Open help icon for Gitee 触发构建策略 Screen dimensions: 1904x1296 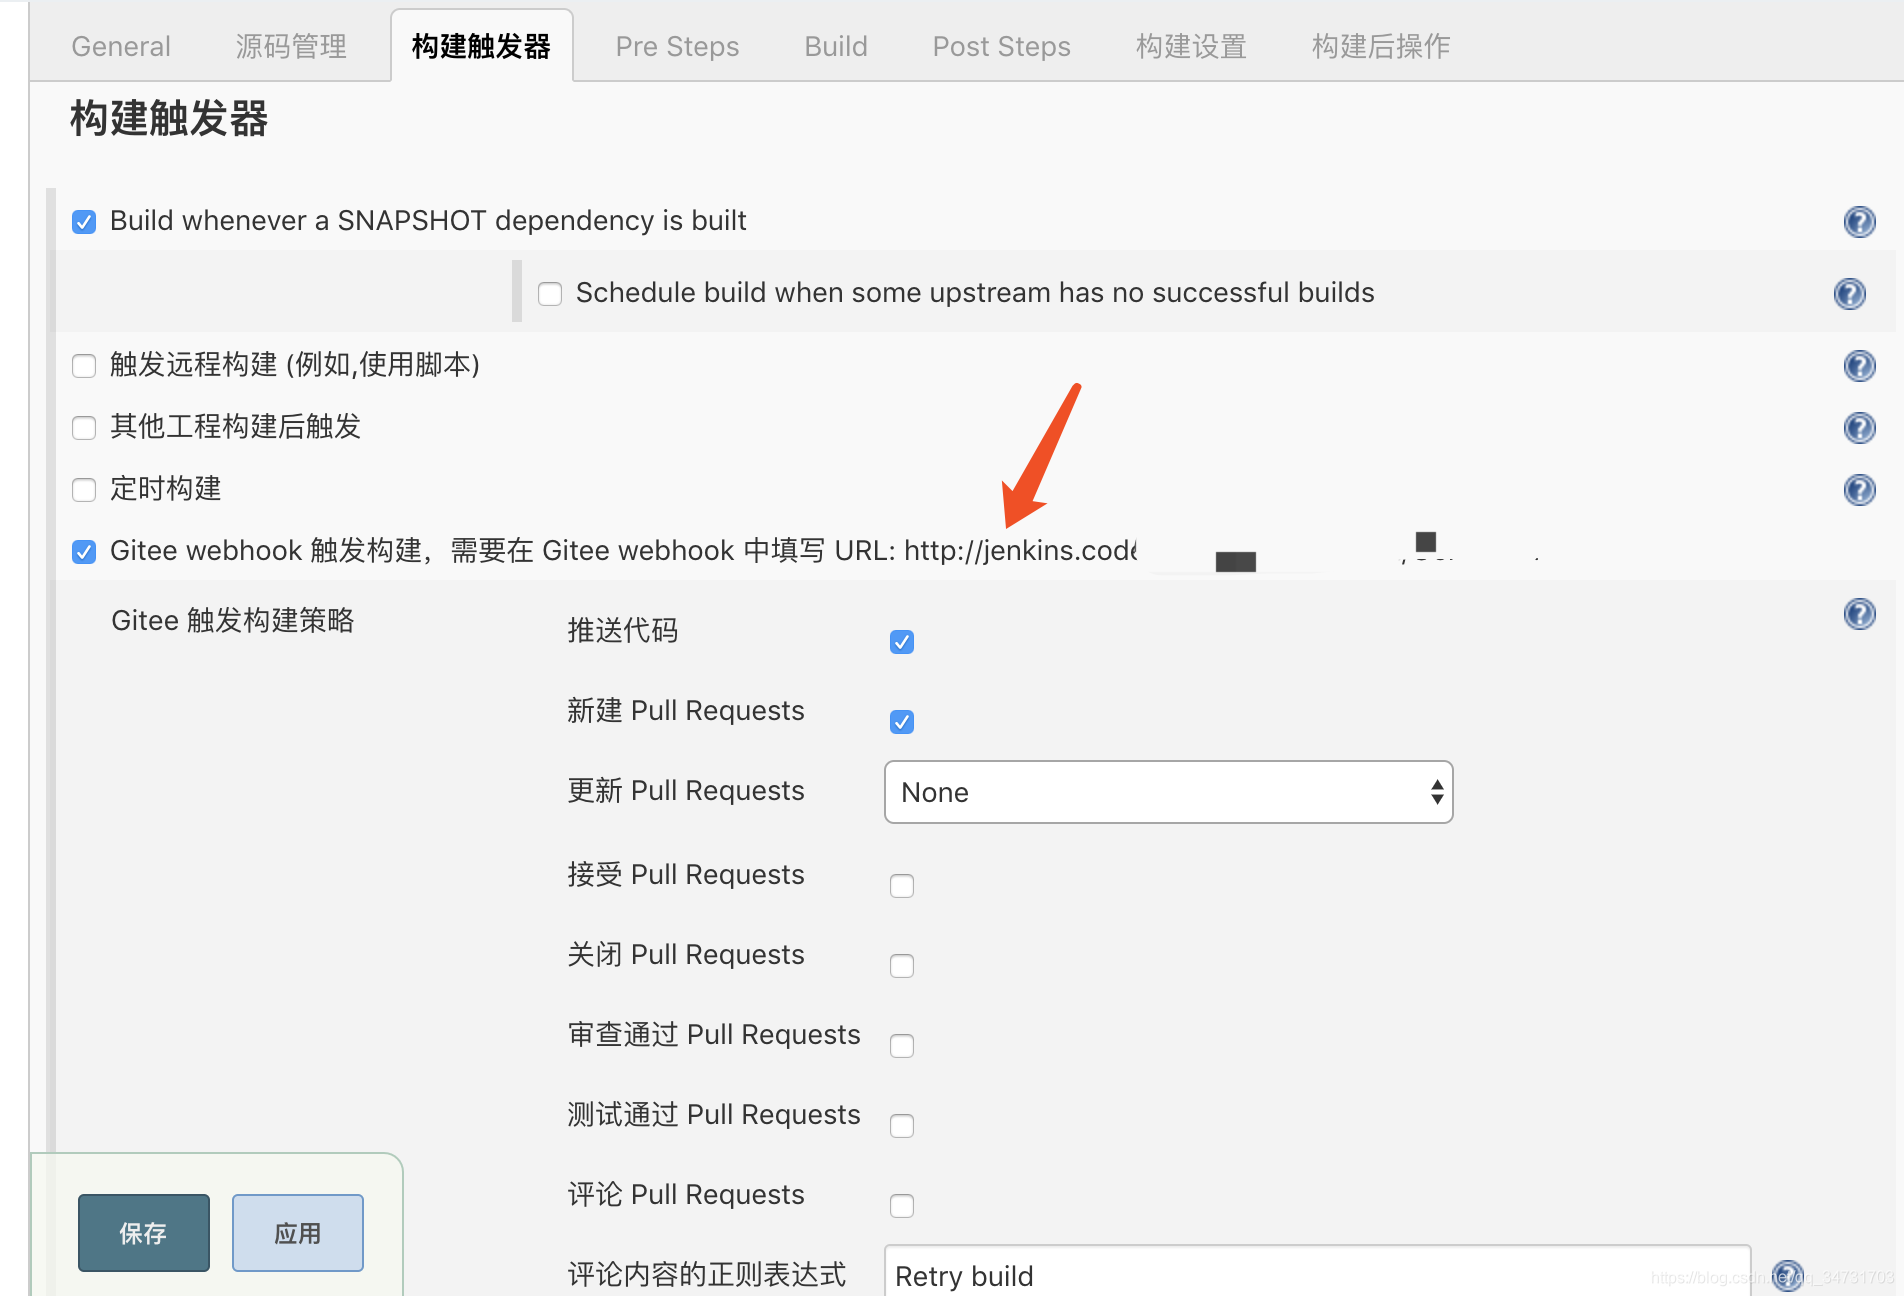pos(1859,613)
